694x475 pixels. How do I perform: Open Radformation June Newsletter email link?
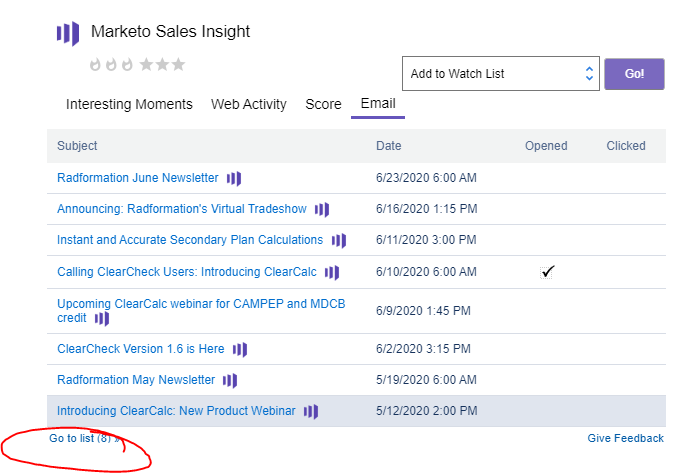point(137,178)
